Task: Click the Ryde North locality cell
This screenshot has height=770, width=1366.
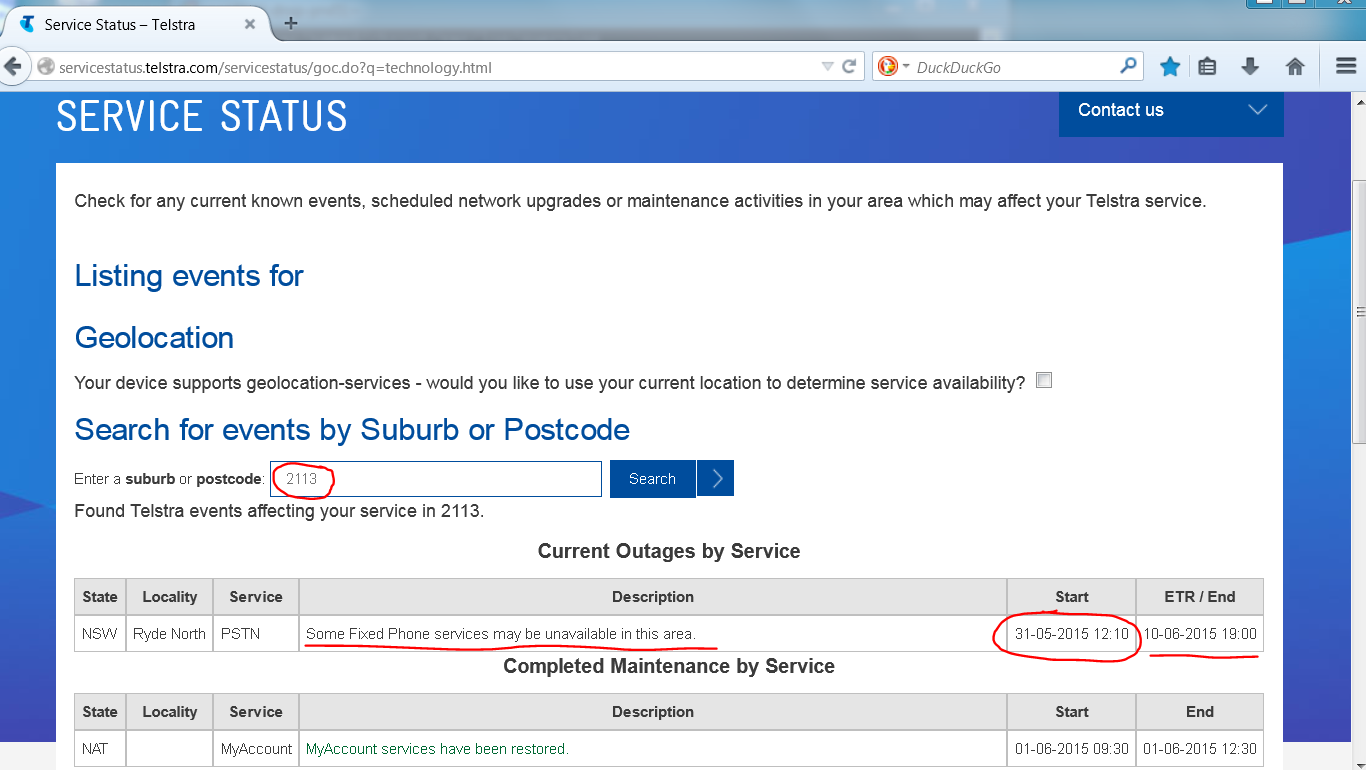Action: [169, 634]
